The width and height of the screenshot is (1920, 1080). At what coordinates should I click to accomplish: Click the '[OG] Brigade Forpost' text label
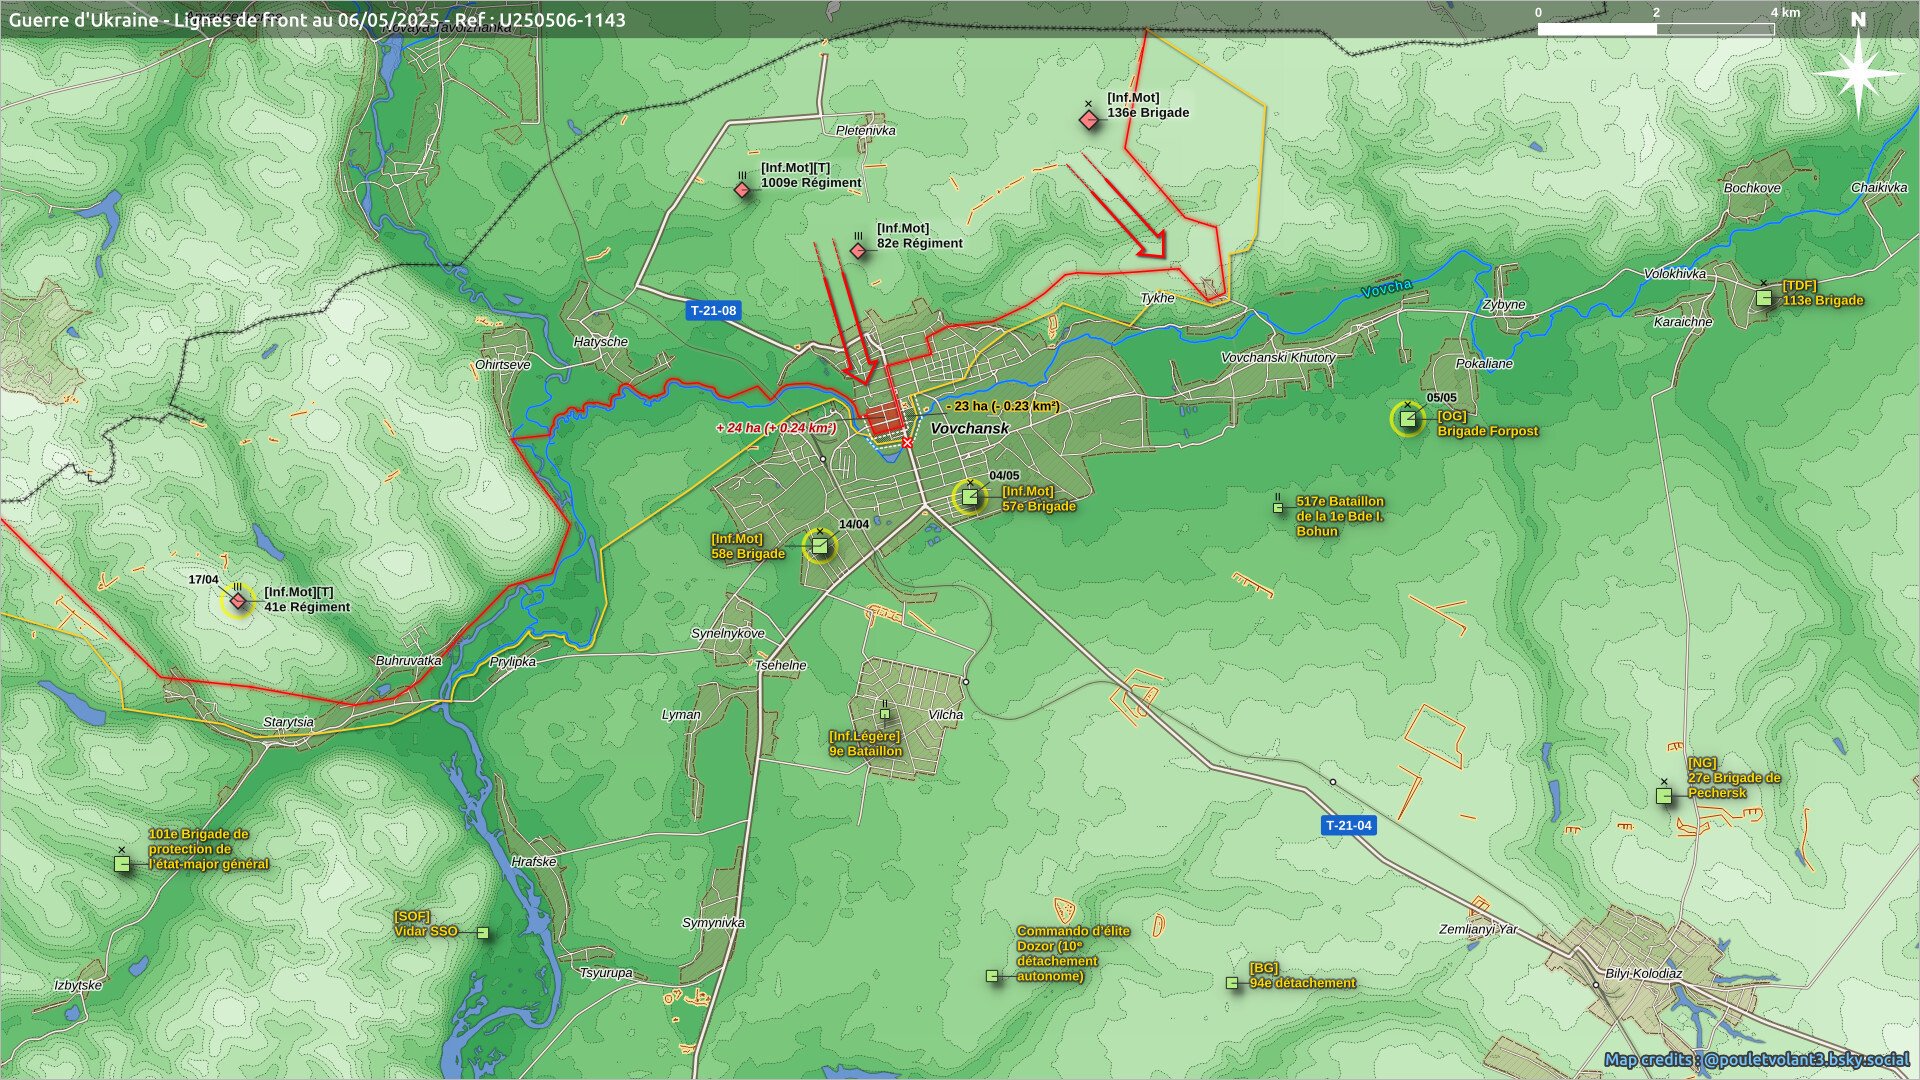tap(1488, 424)
